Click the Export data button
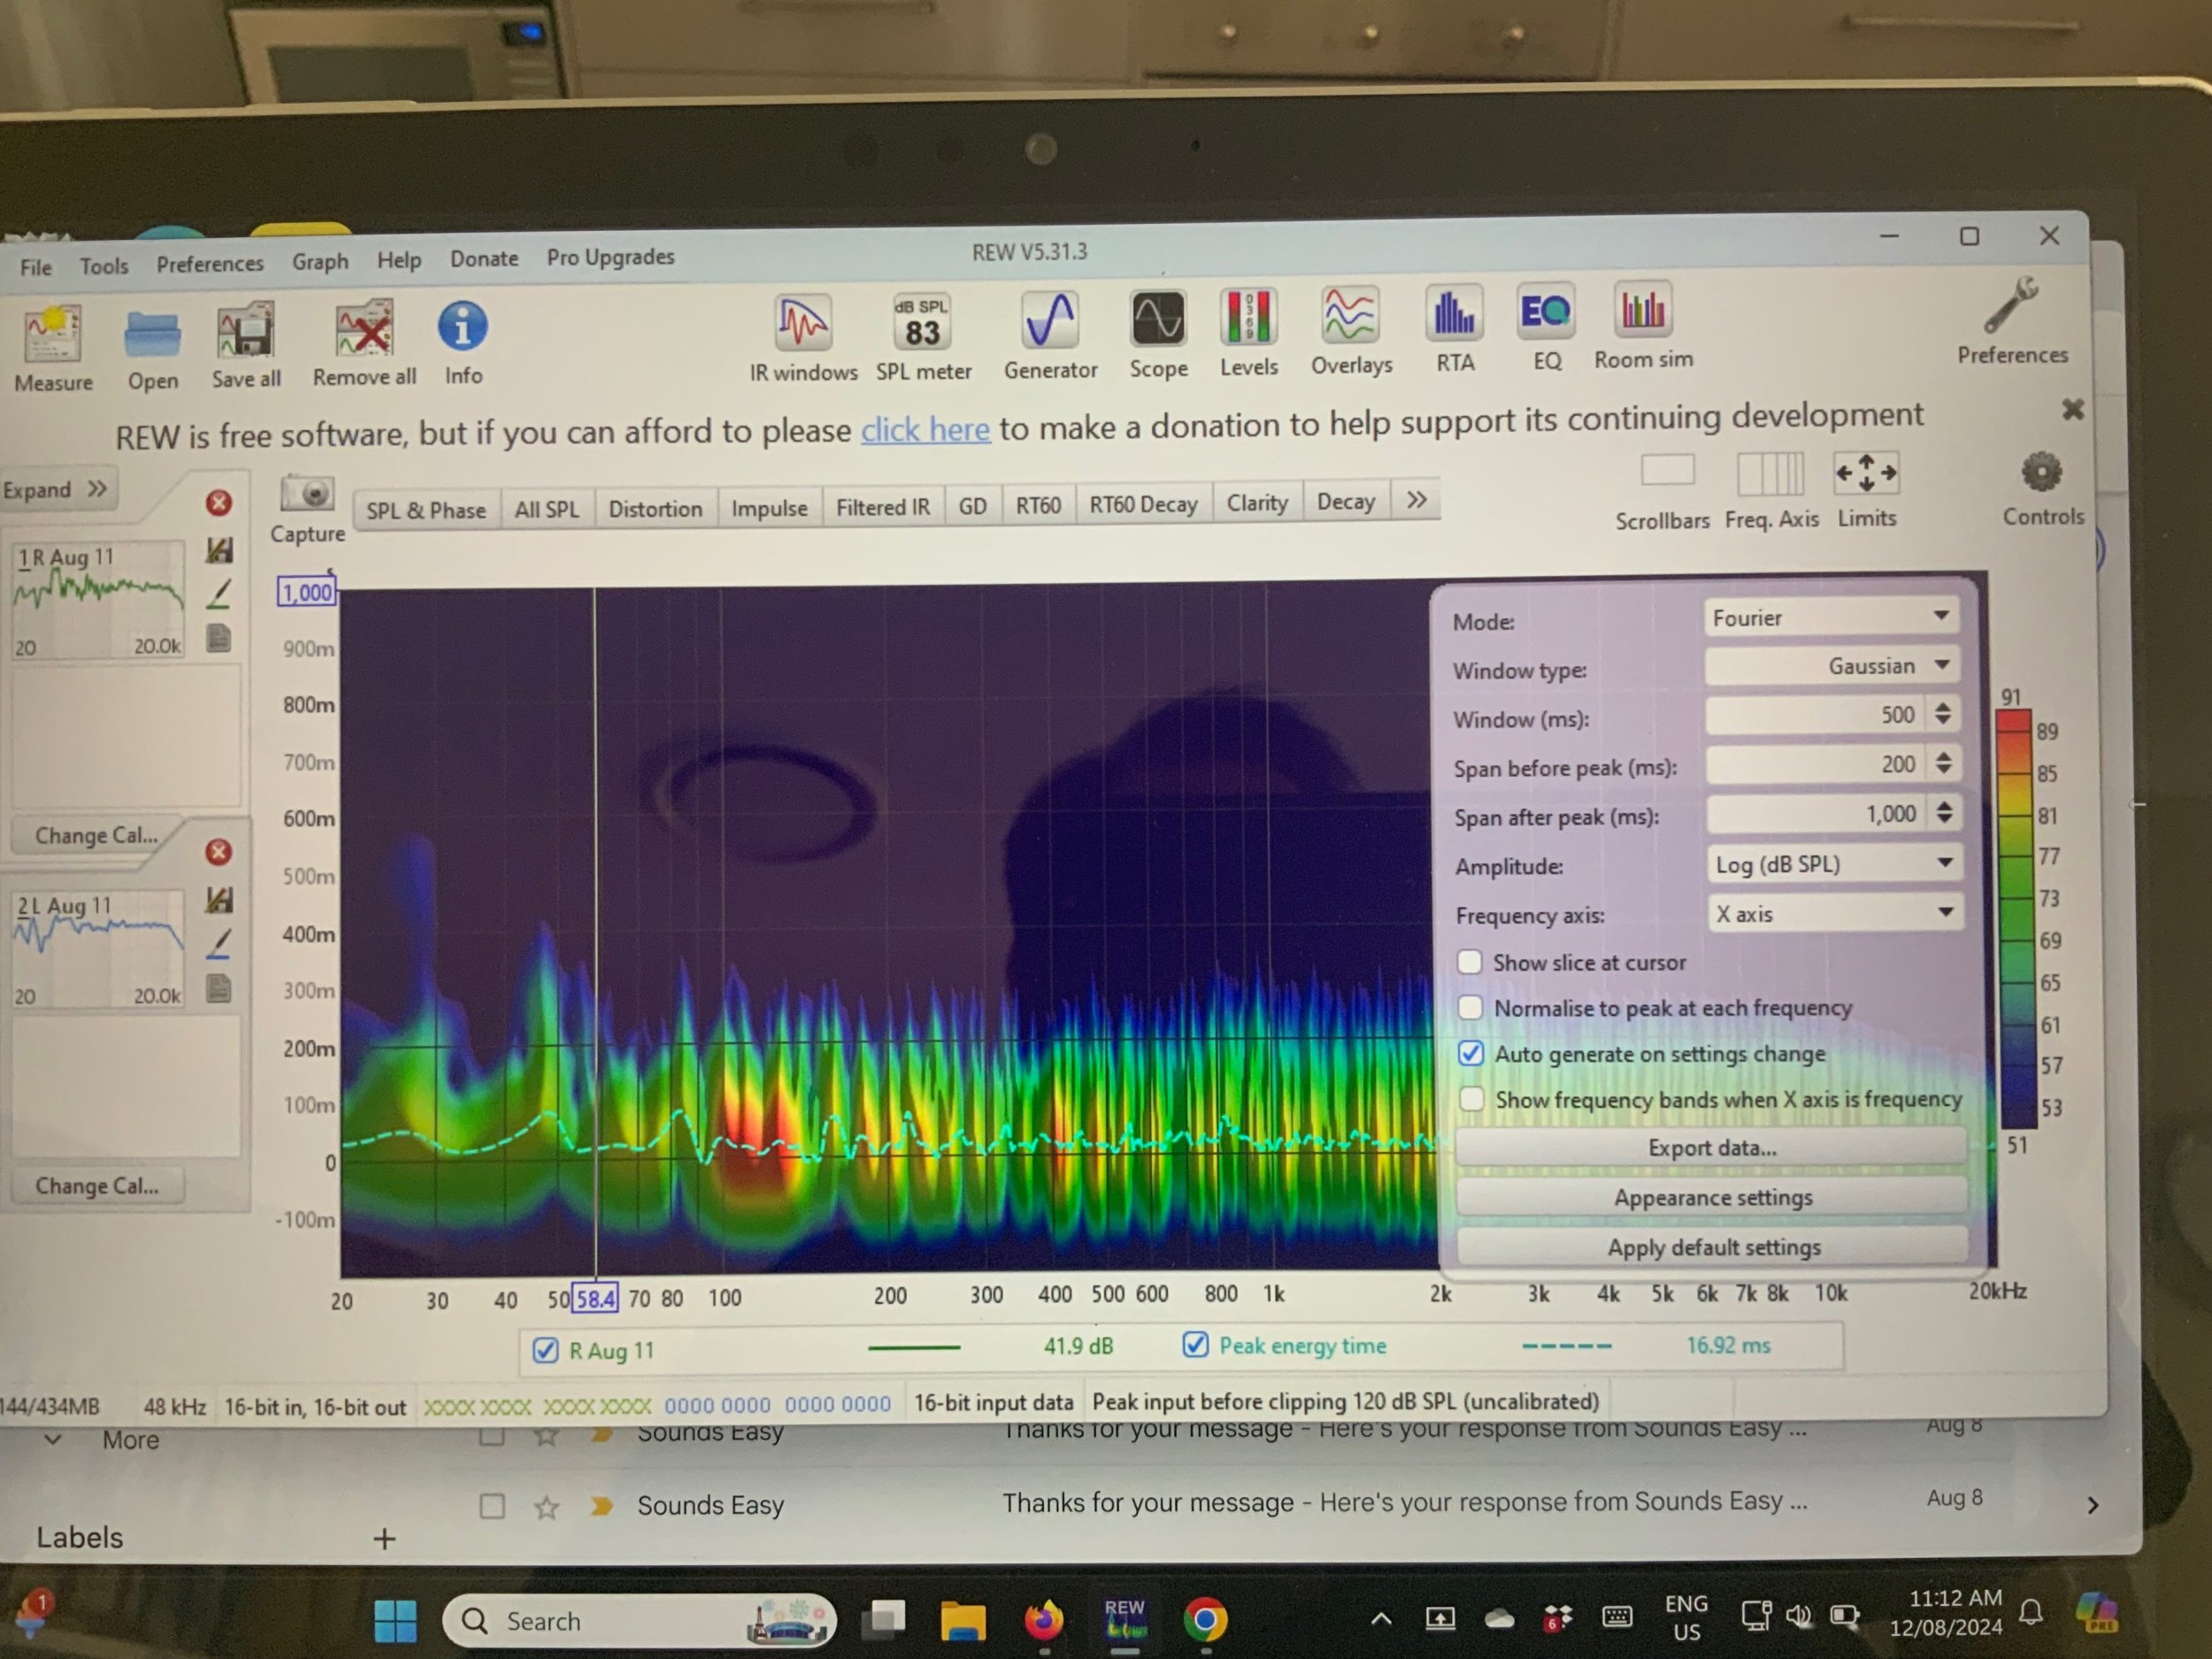 click(1711, 1148)
